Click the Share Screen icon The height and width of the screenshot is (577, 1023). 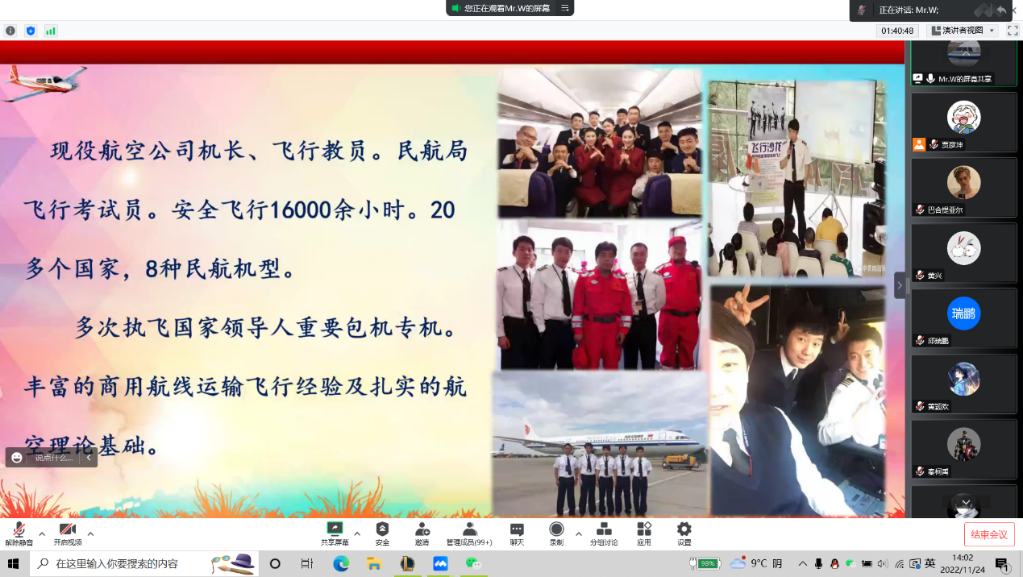[x=335, y=531]
